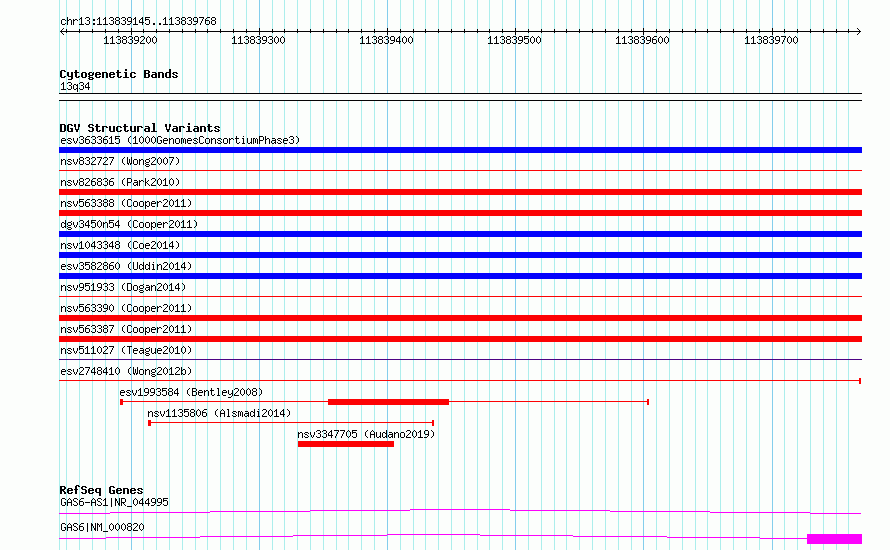
Task: Click the thick red esv1993584 segment
Action: (388, 402)
